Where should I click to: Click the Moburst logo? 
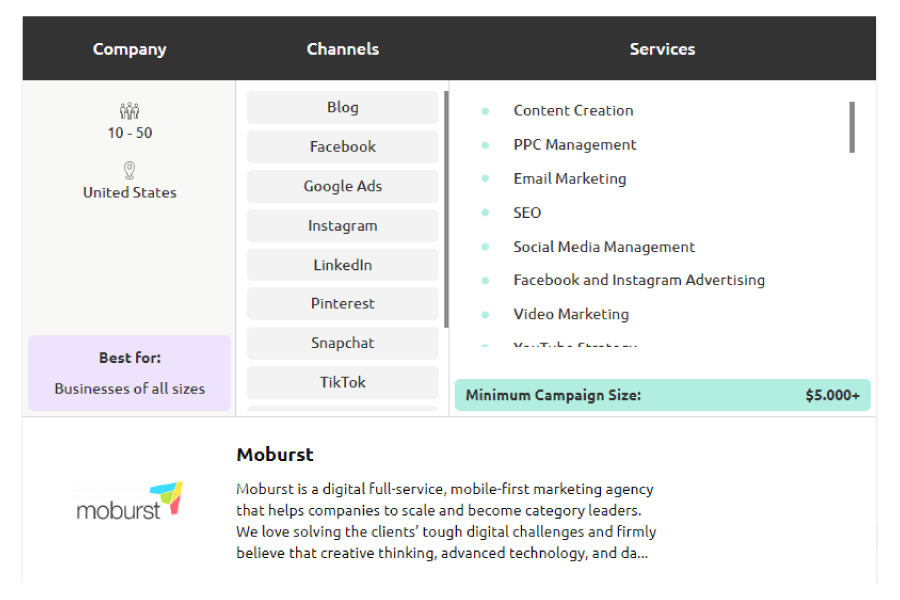point(130,501)
